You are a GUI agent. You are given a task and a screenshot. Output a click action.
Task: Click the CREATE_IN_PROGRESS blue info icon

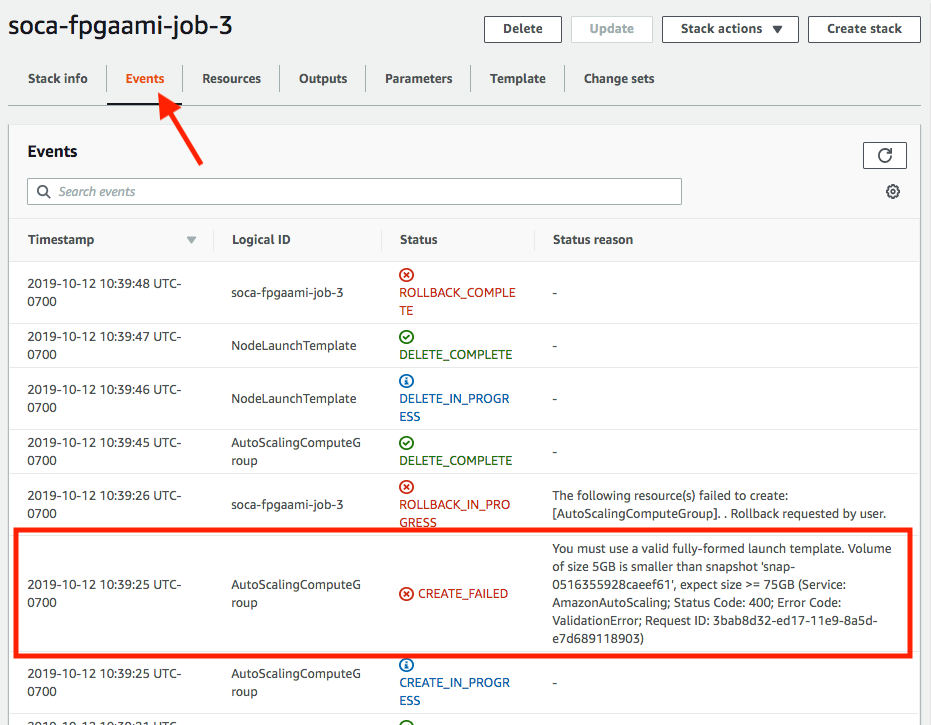[x=406, y=665]
